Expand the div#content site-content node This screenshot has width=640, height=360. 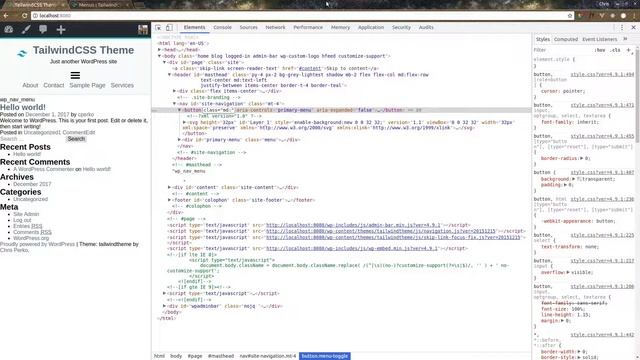pos(169,187)
